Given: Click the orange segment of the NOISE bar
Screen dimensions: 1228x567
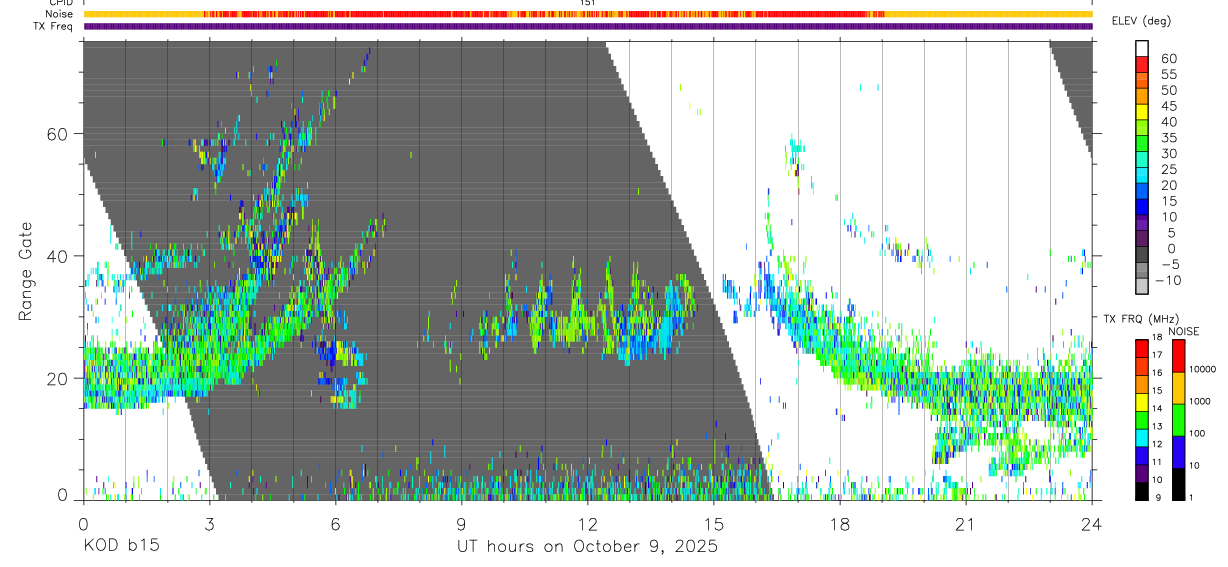Looking at the screenshot, I should pos(1179,387).
